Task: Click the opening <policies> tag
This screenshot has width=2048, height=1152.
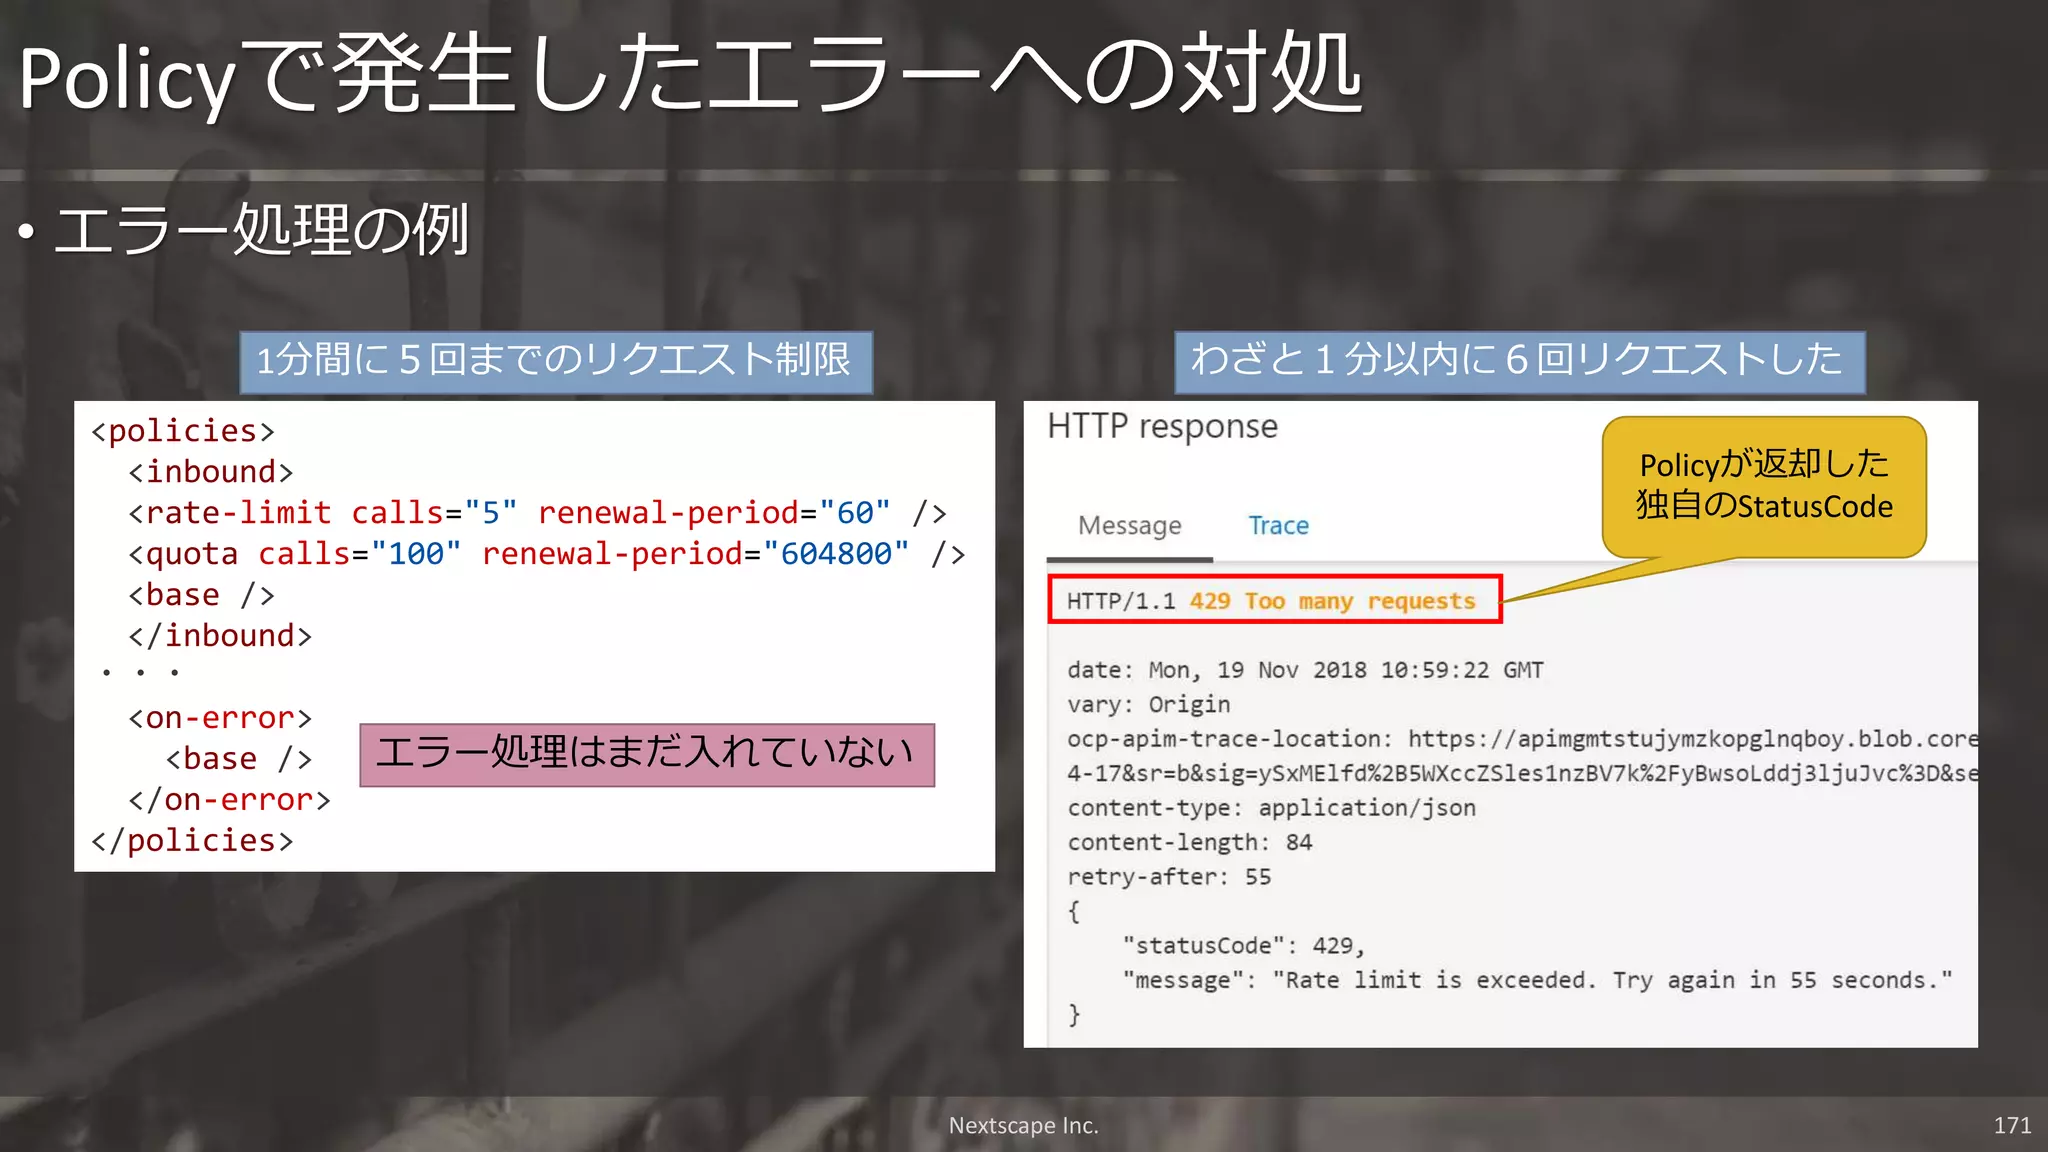Action: (183, 431)
